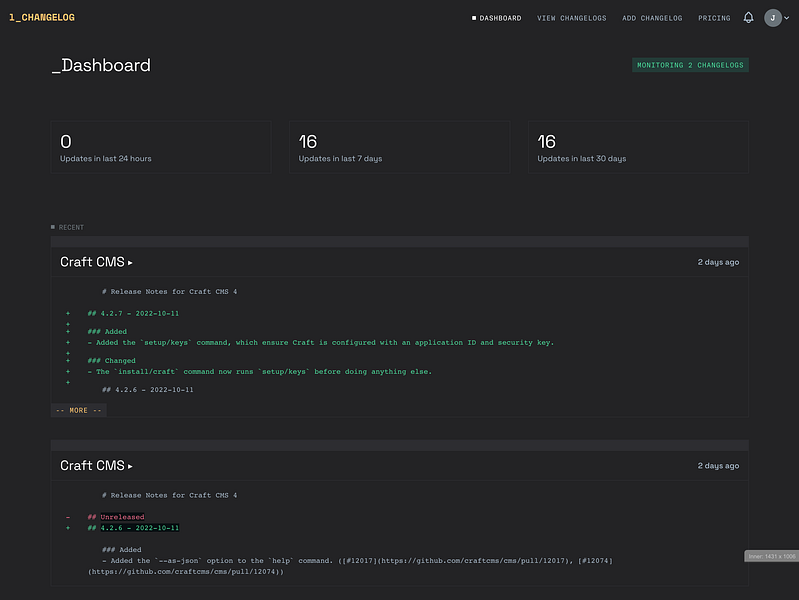The height and width of the screenshot is (600, 799).
Task: Click the '## 4.2.6 - 2022-10-11' line in first card
Action: point(148,389)
